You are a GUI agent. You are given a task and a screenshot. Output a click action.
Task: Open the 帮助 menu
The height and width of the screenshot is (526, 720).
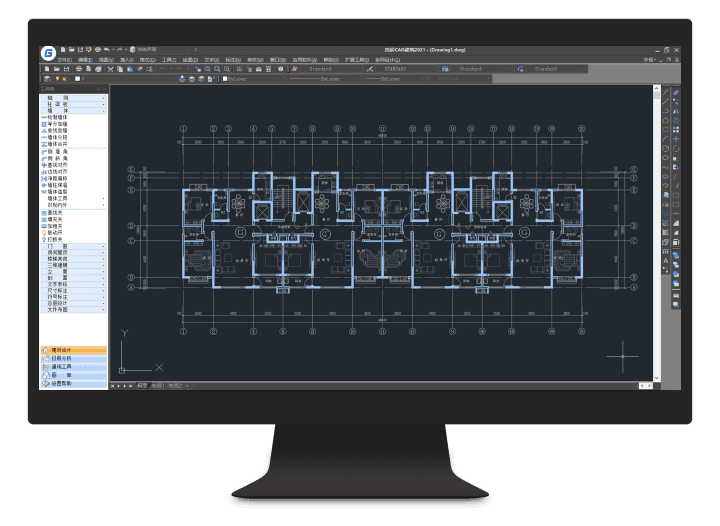tap(331, 60)
